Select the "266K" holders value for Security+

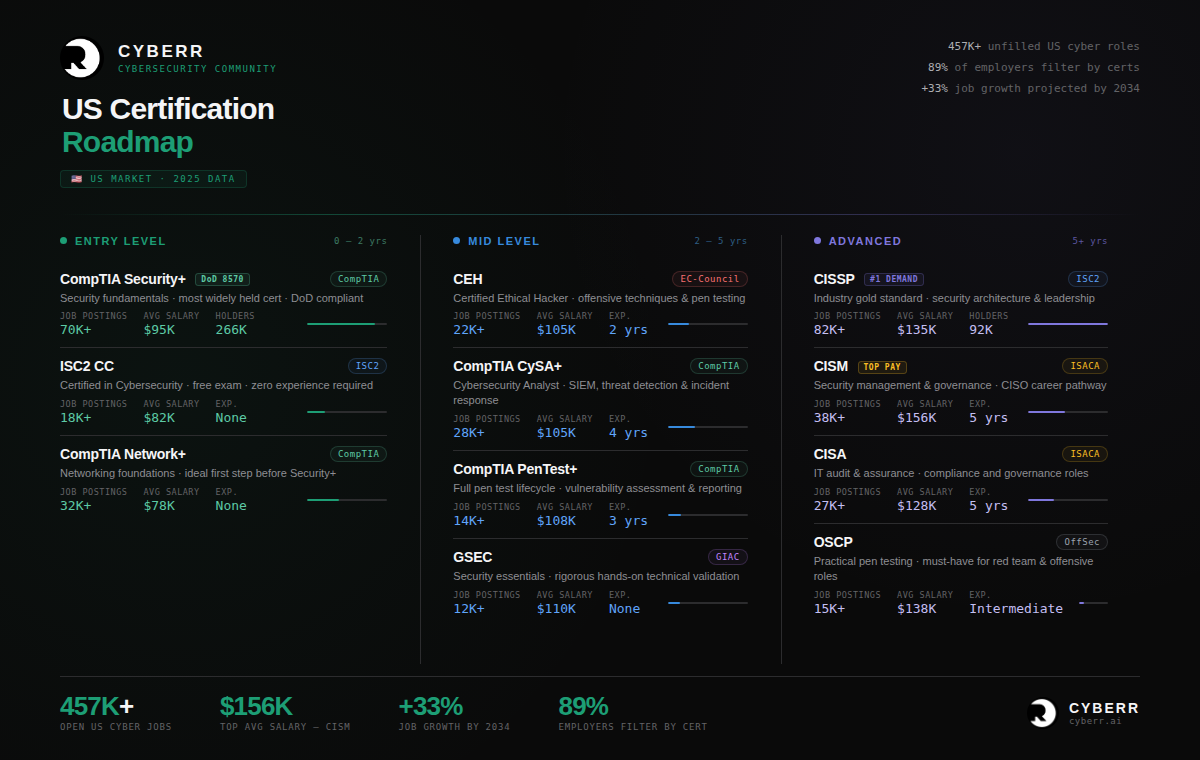tap(231, 330)
